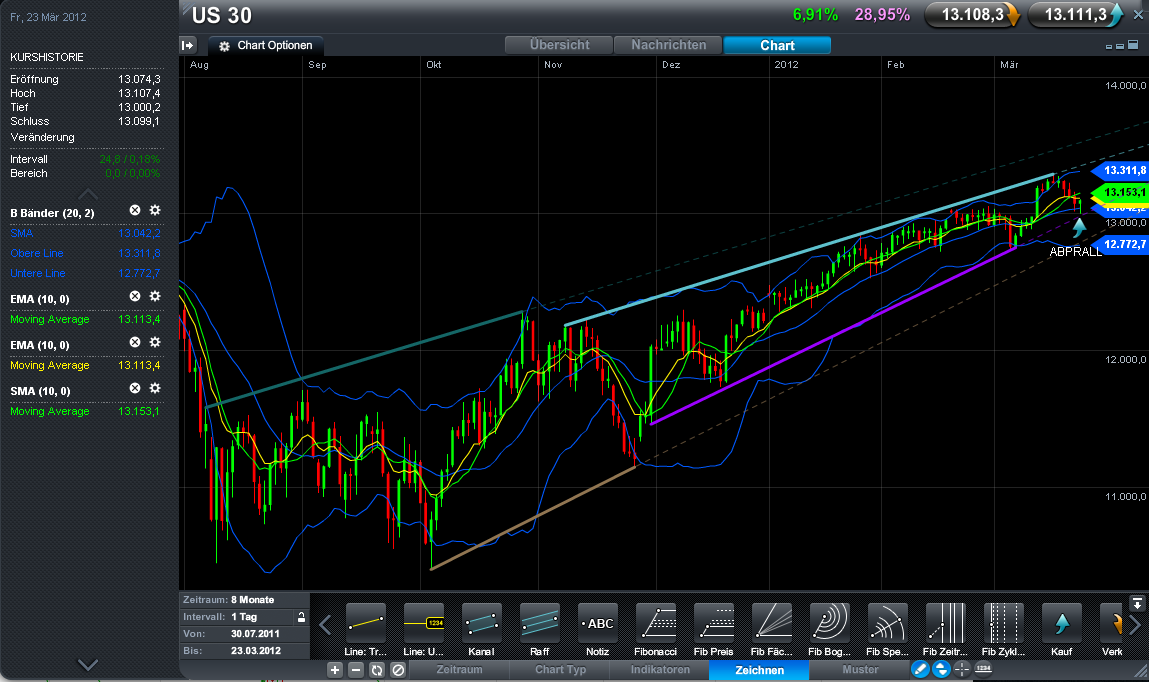This screenshot has width=1149, height=682.
Task: Click the Von date 30.07.2011
Action: 255,634
